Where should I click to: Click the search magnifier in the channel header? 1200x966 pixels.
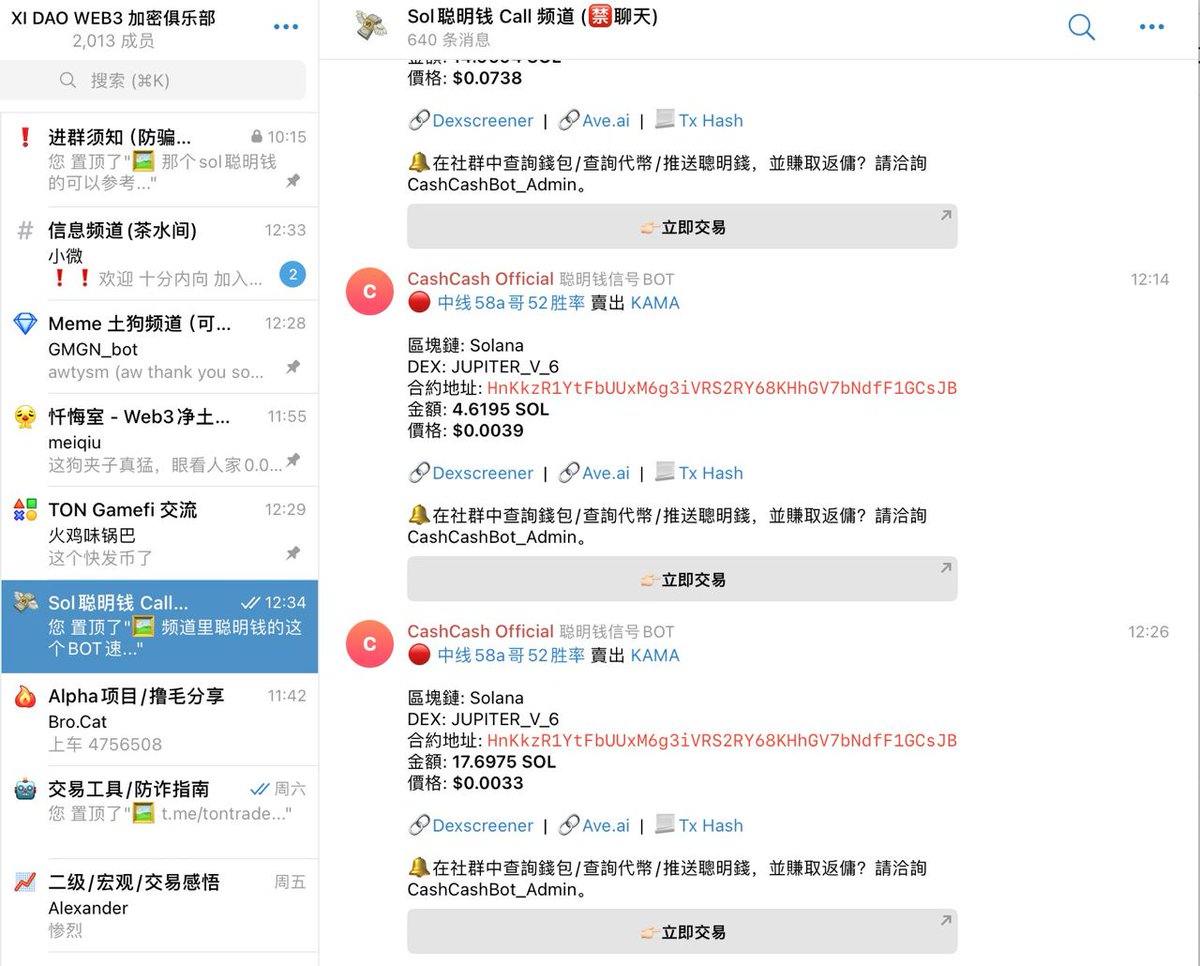[1081, 27]
